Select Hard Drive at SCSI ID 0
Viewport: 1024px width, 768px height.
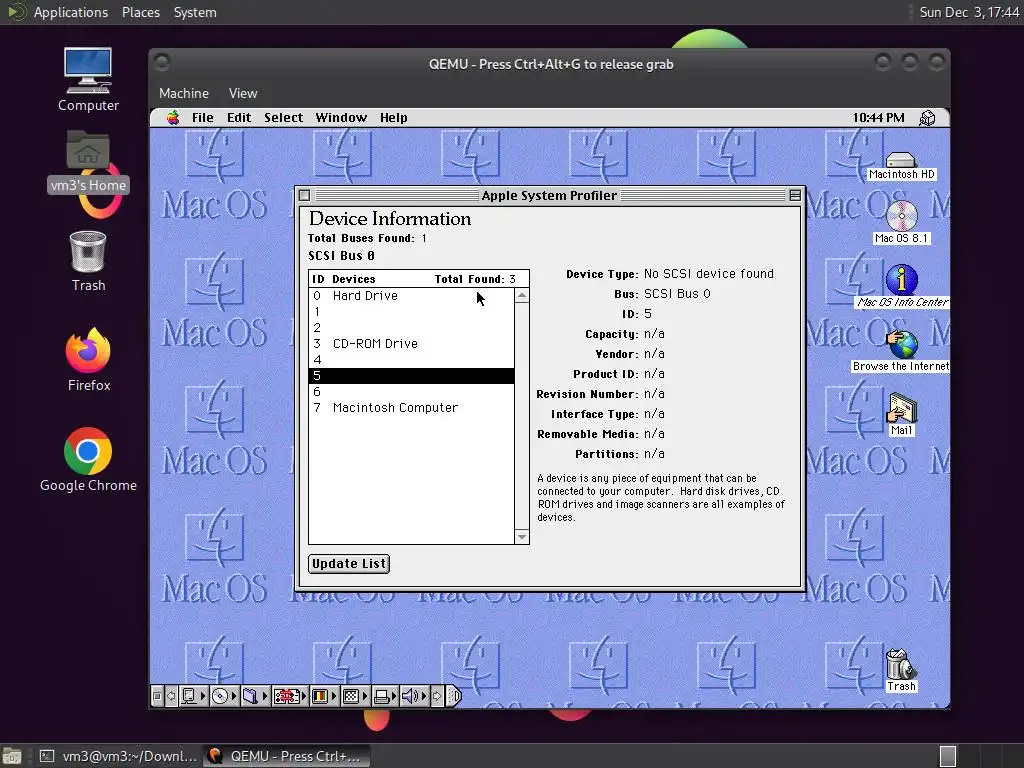click(x=411, y=296)
